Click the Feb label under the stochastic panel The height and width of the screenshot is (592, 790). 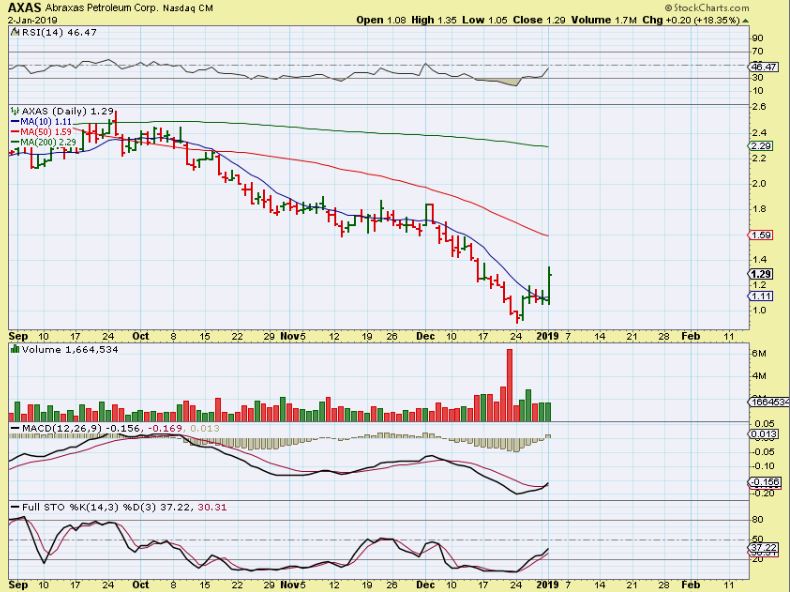coord(691,584)
